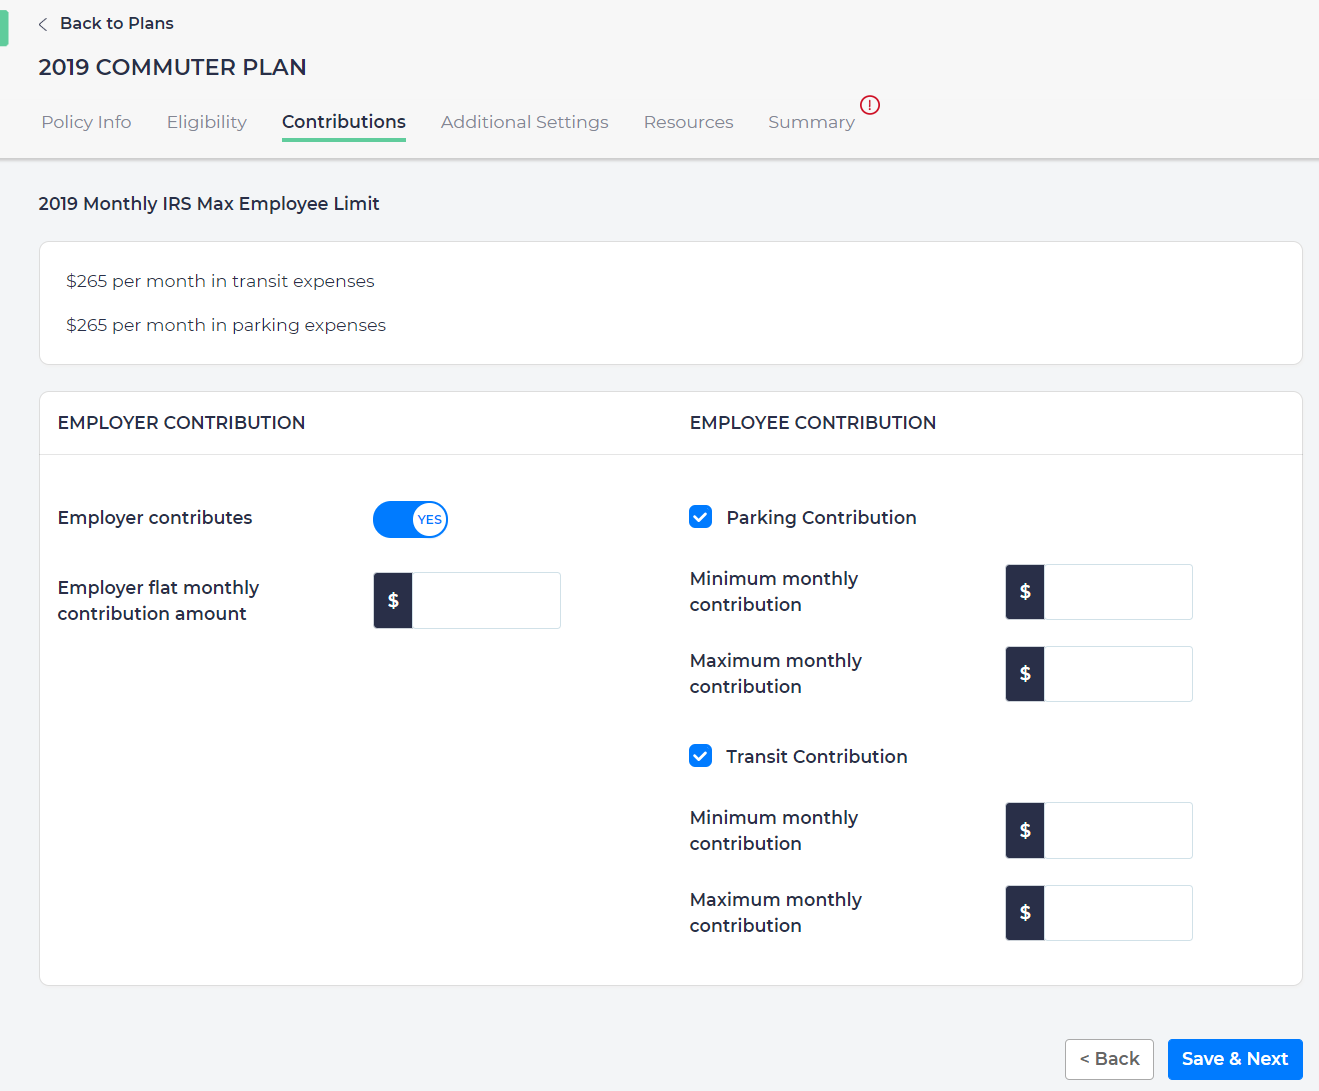Open the Eligibility tab
This screenshot has width=1319, height=1091.
coord(206,121)
